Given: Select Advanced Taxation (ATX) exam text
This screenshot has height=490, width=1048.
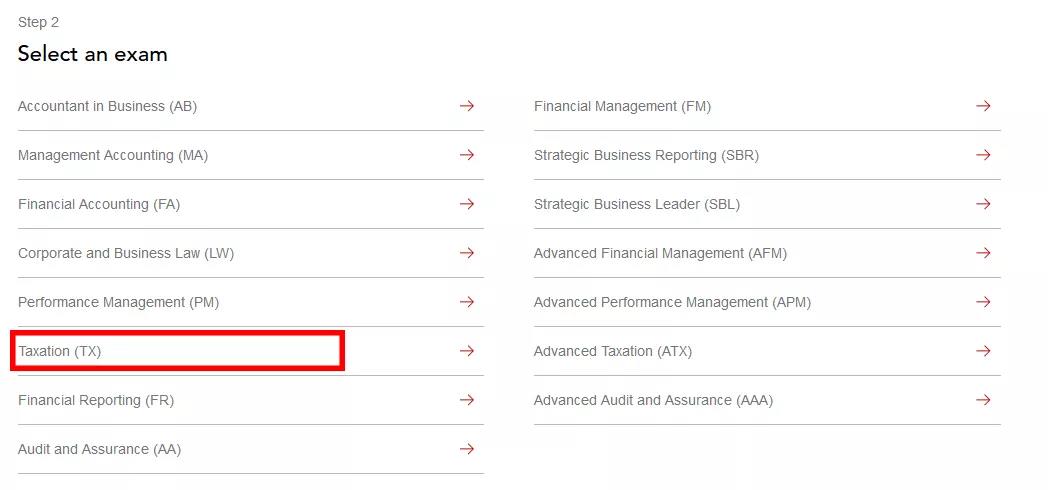Looking at the screenshot, I should pos(613,351).
